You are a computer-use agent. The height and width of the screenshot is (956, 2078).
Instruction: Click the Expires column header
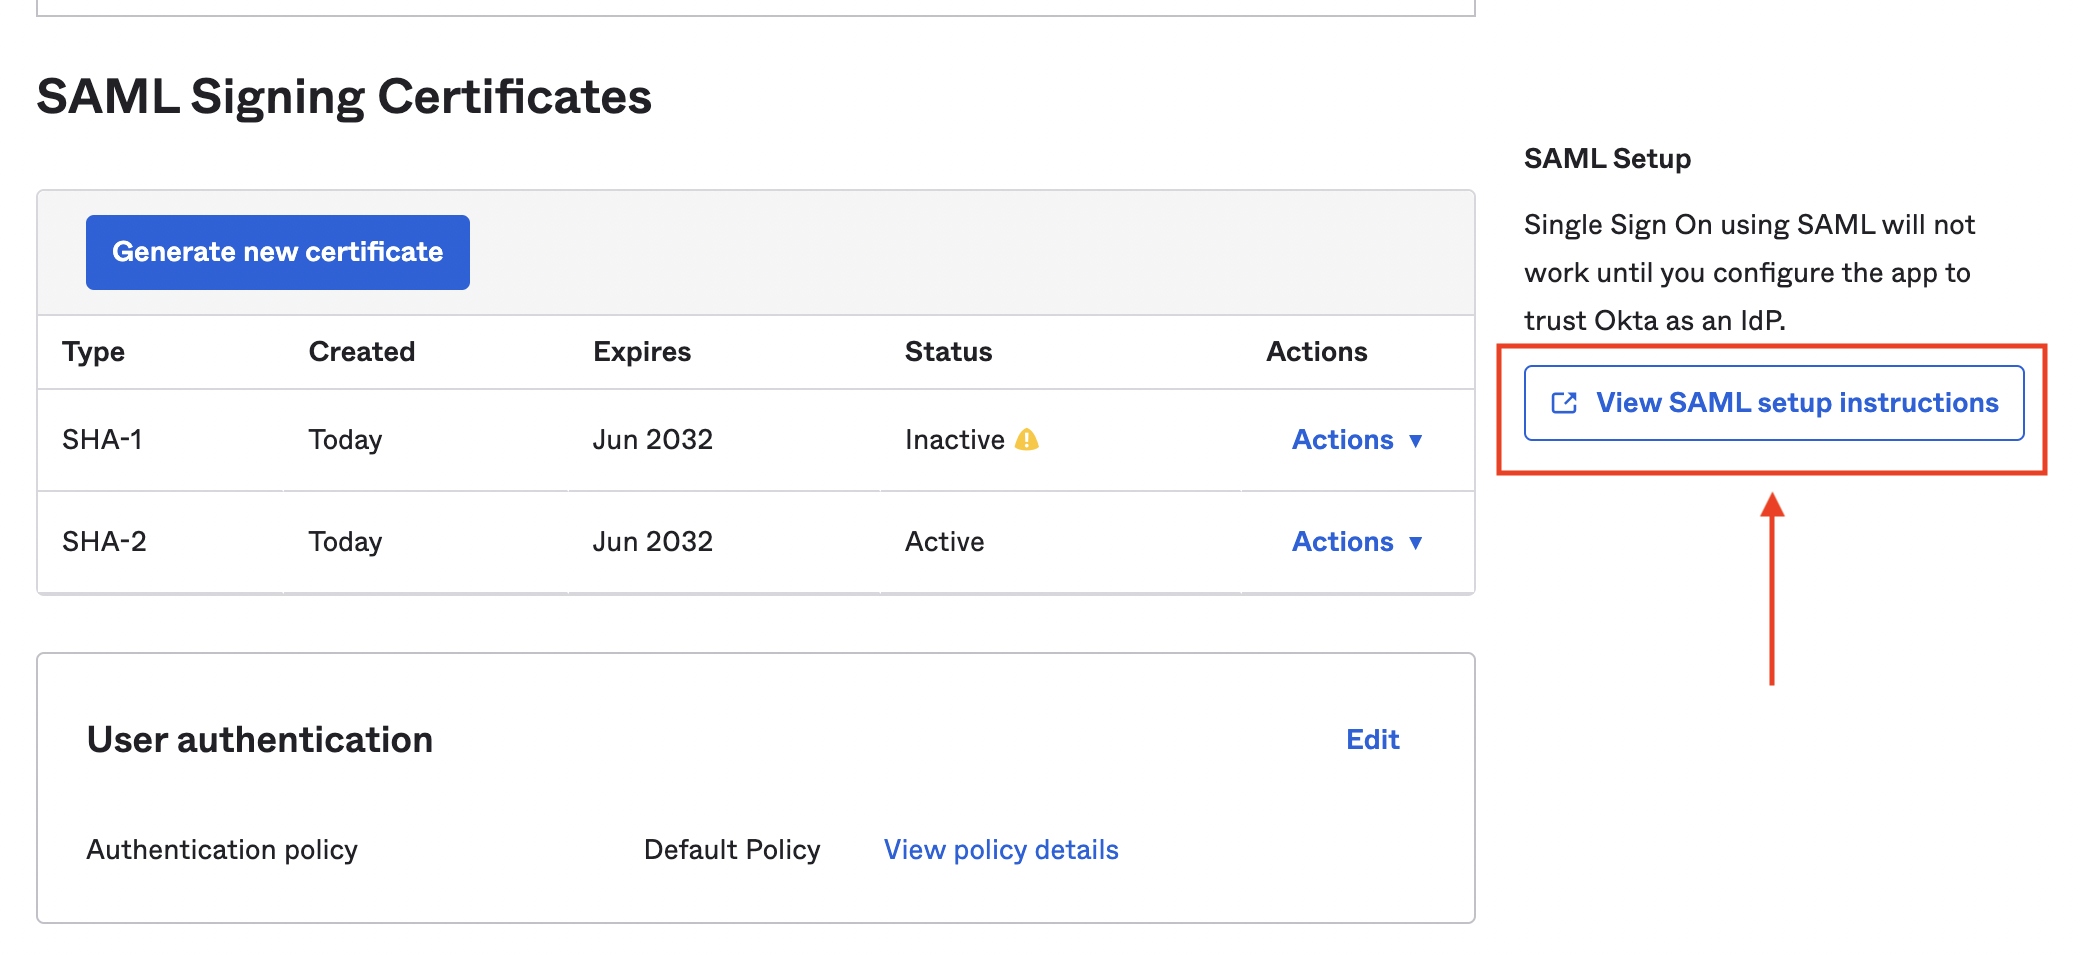[x=641, y=351]
